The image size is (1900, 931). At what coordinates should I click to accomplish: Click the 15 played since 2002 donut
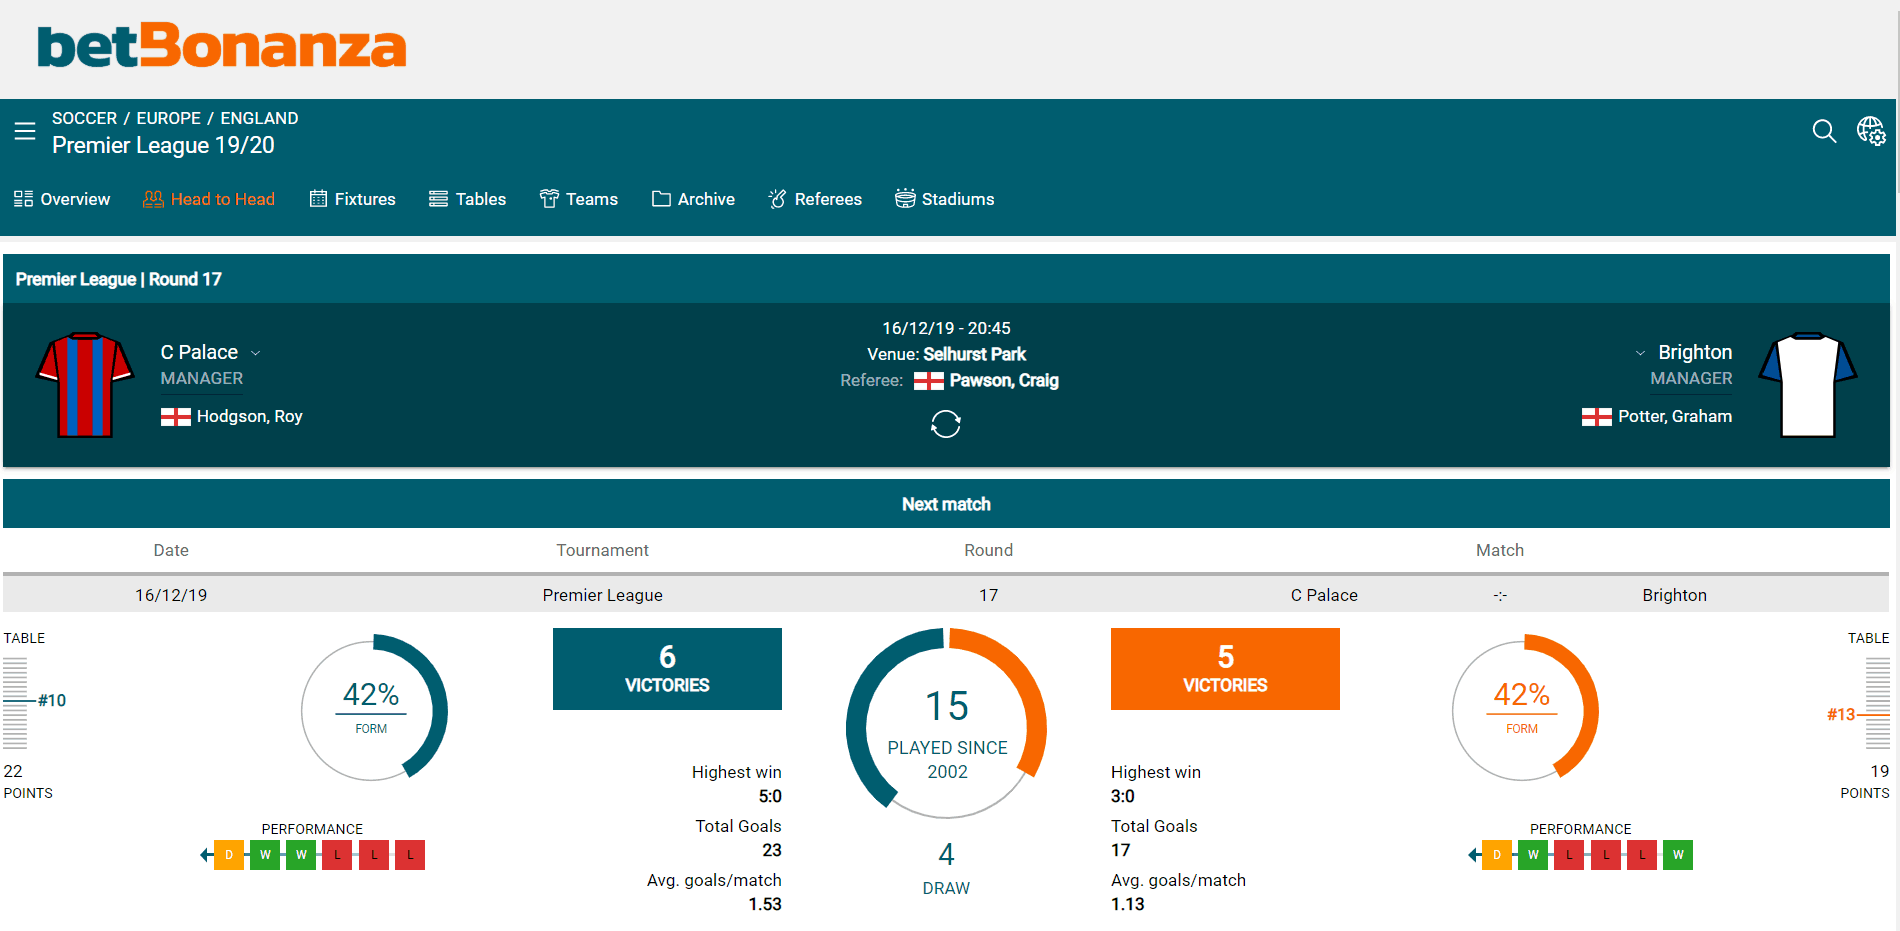pyautogui.click(x=946, y=723)
